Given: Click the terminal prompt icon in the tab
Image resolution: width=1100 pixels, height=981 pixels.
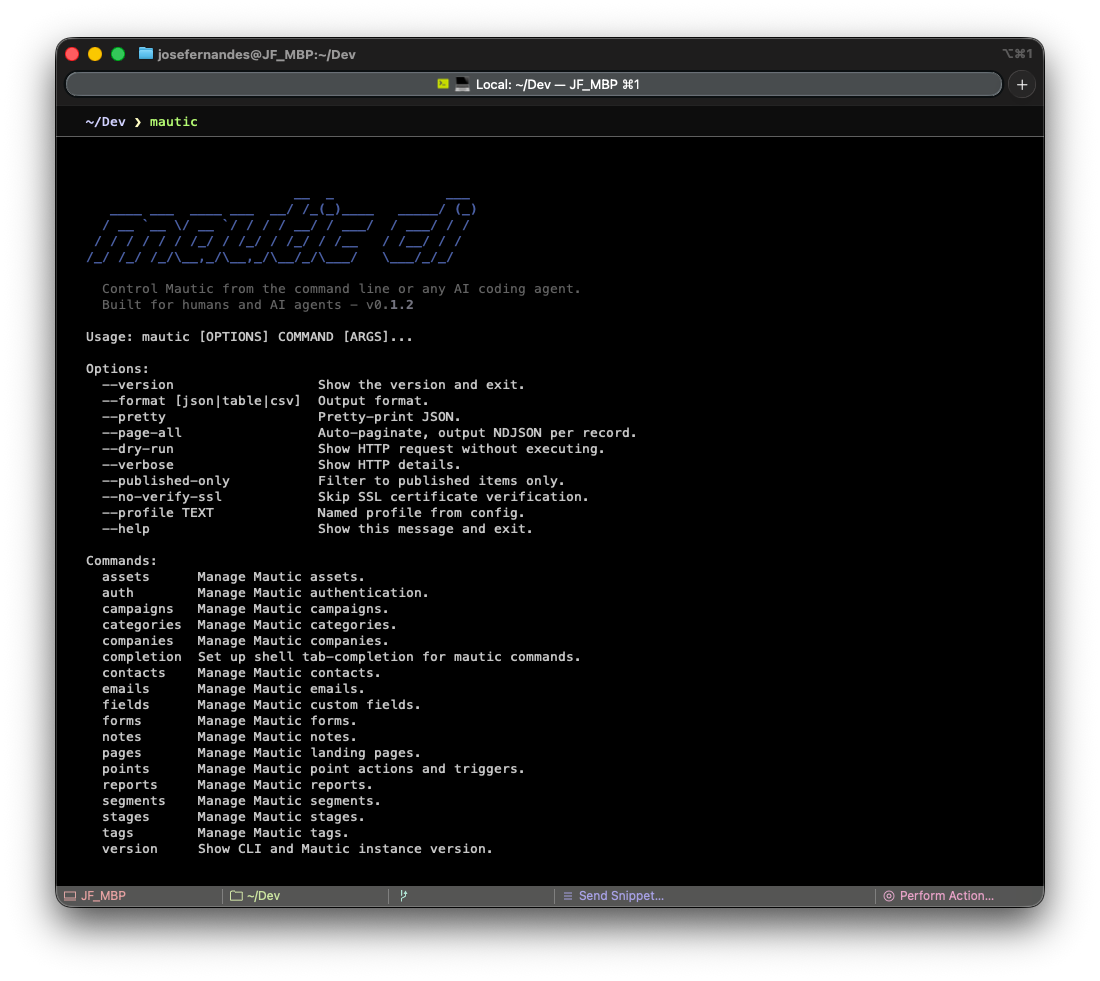Looking at the screenshot, I should pyautogui.click(x=443, y=84).
